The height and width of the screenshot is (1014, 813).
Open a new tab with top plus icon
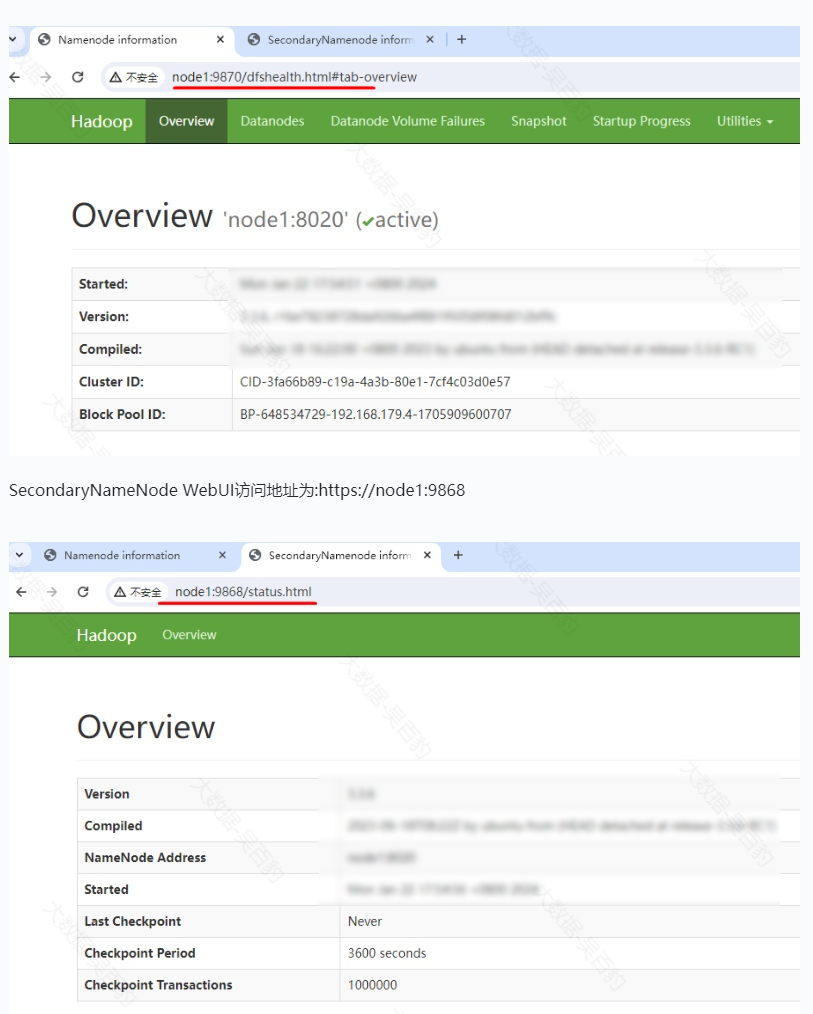click(x=461, y=39)
